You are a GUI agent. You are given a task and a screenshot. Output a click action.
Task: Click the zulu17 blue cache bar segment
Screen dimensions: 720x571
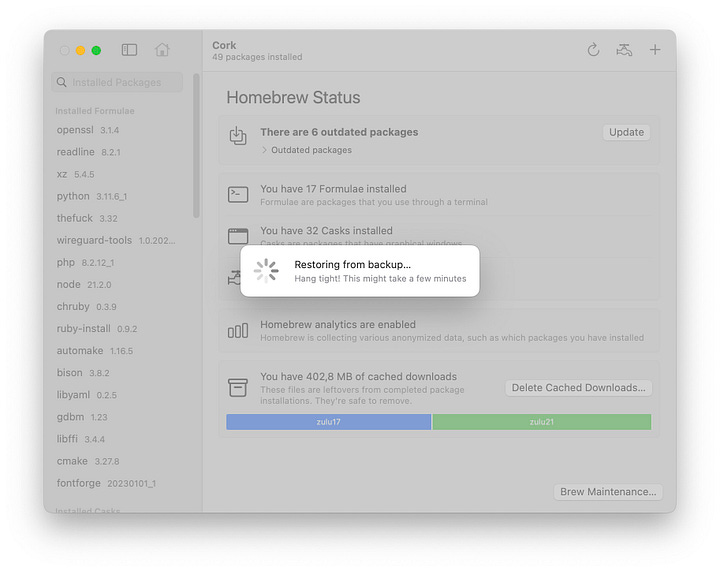[329, 422]
